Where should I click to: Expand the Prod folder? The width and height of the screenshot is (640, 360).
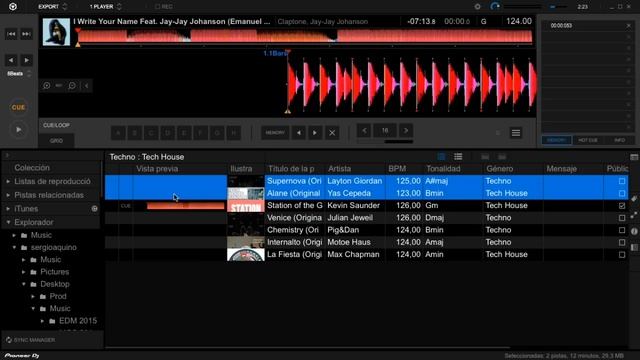(x=33, y=296)
